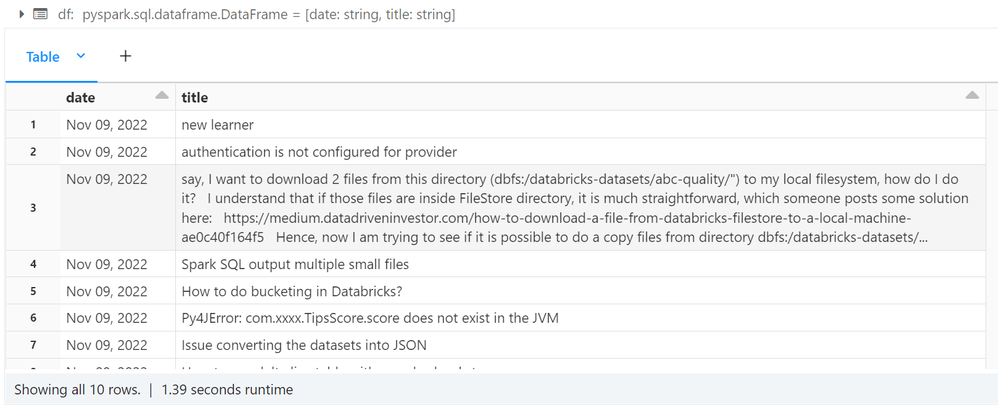Sort by the title column arrow icon

click(x=971, y=96)
